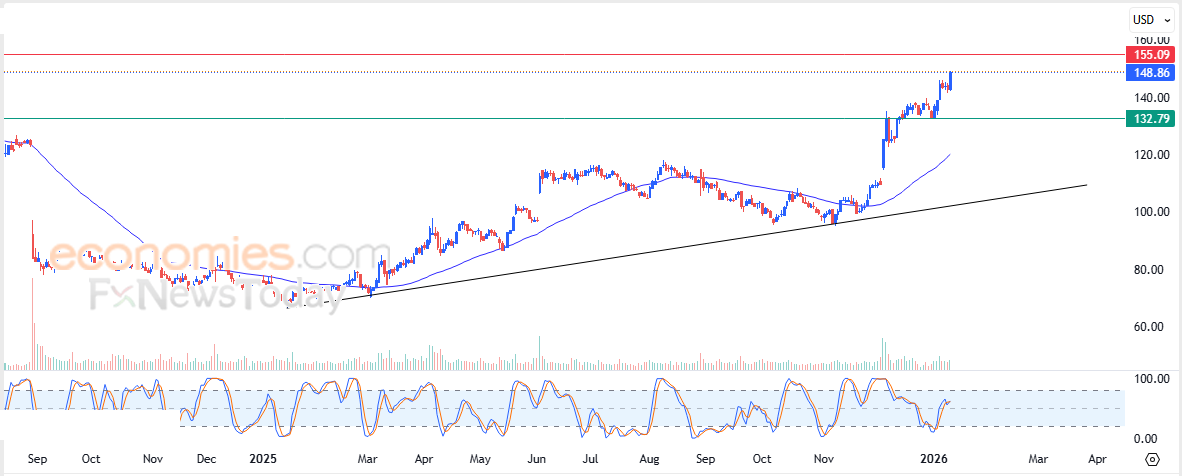
Task: Select the stochastic oscillator indicator pane
Action: (563, 408)
